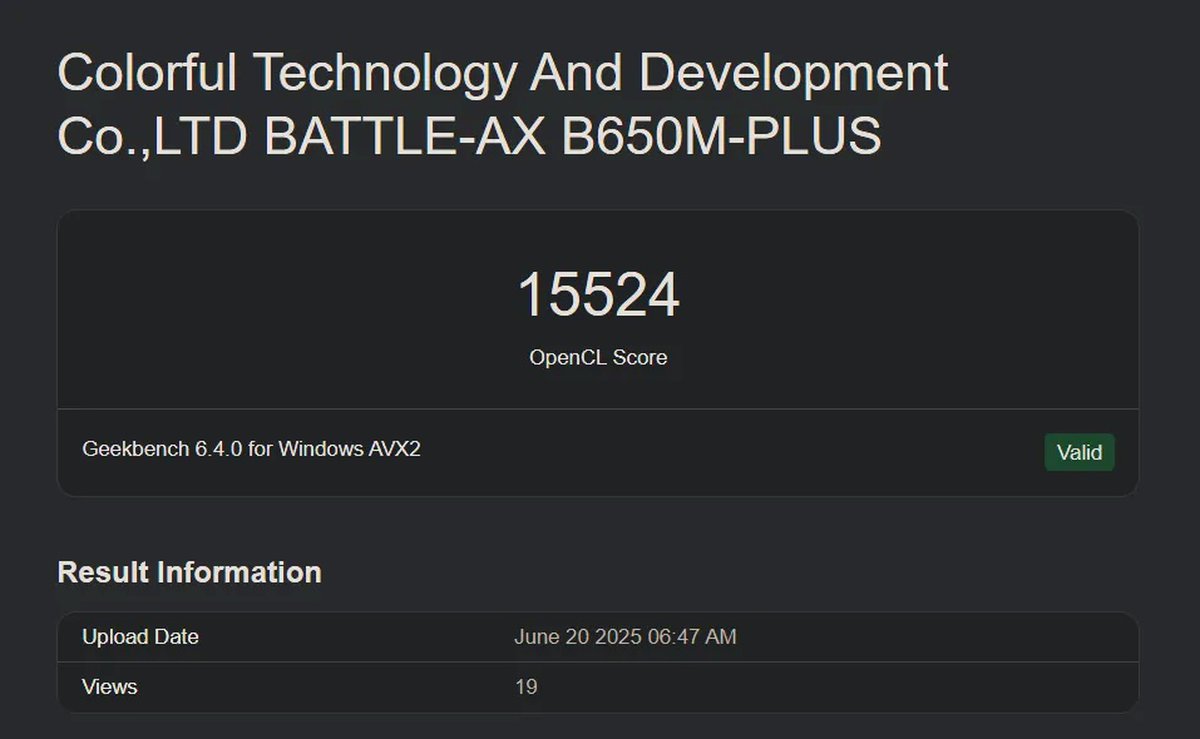The height and width of the screenshot is (739, 1200).
Task: Click BATTLE-AX in the page title
Action: pyautogui.click(x=405, y=137)
